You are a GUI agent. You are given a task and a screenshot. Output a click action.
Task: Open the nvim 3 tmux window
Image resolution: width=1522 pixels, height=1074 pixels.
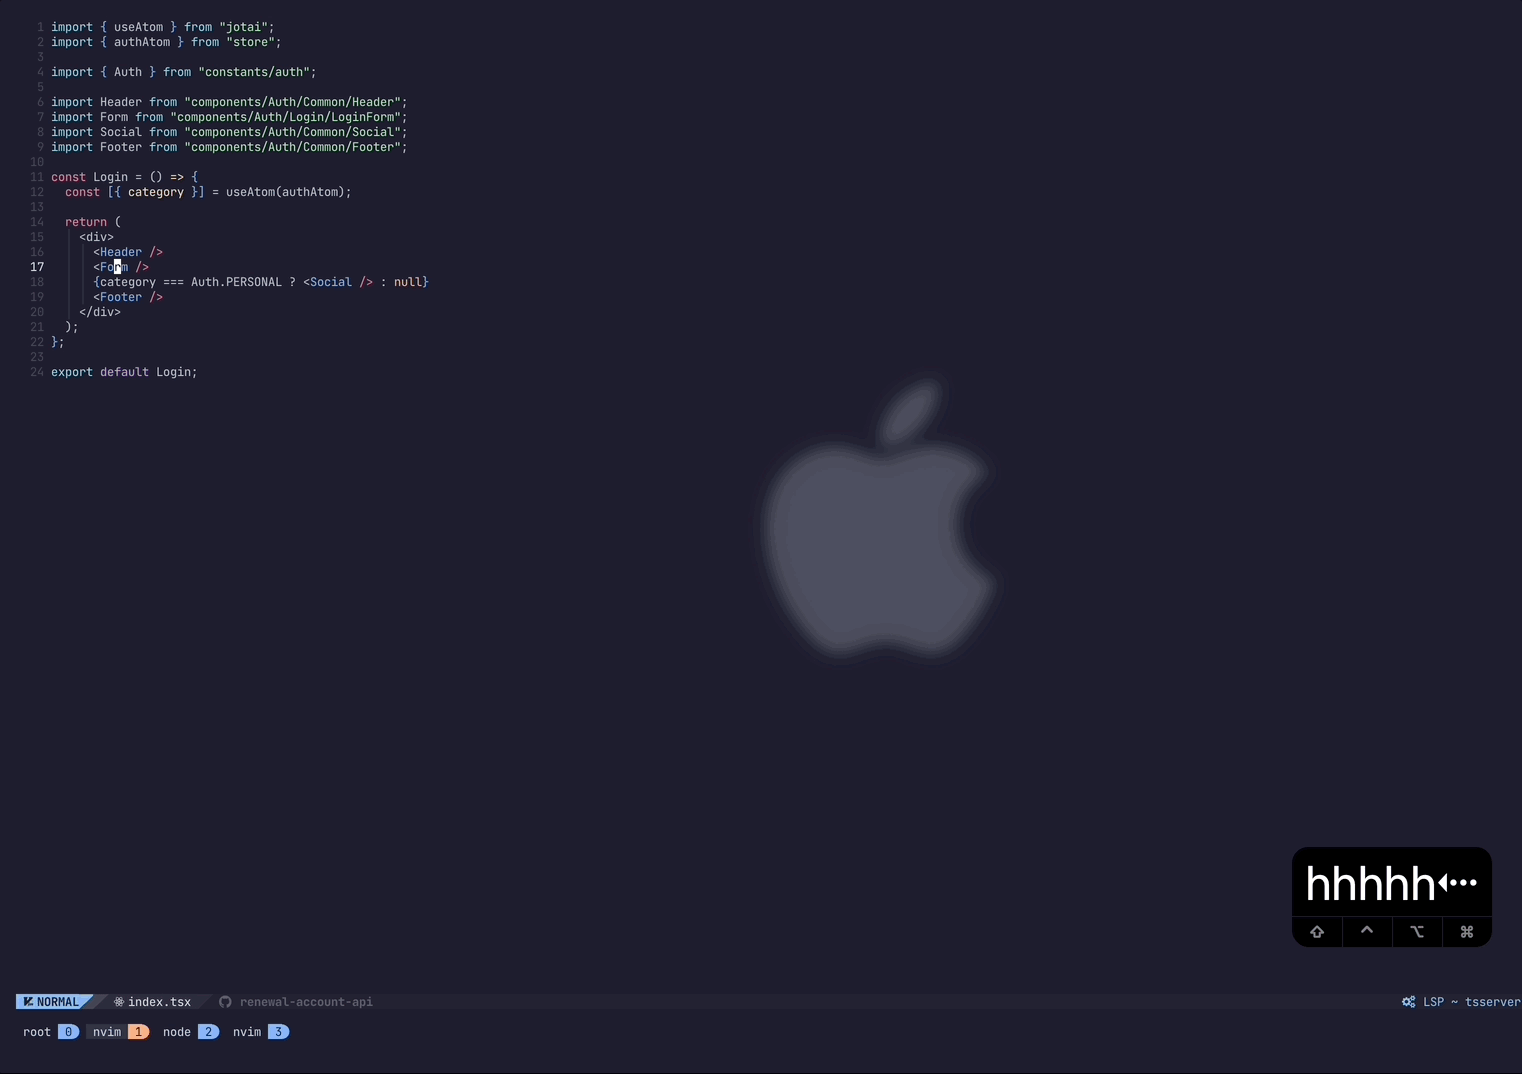(259, 1031)
